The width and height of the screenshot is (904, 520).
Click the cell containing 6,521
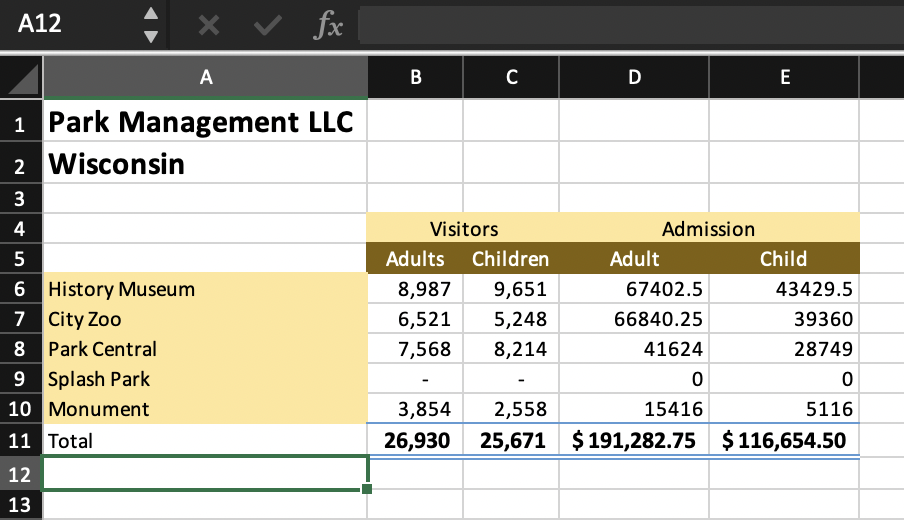click(415, 319)
